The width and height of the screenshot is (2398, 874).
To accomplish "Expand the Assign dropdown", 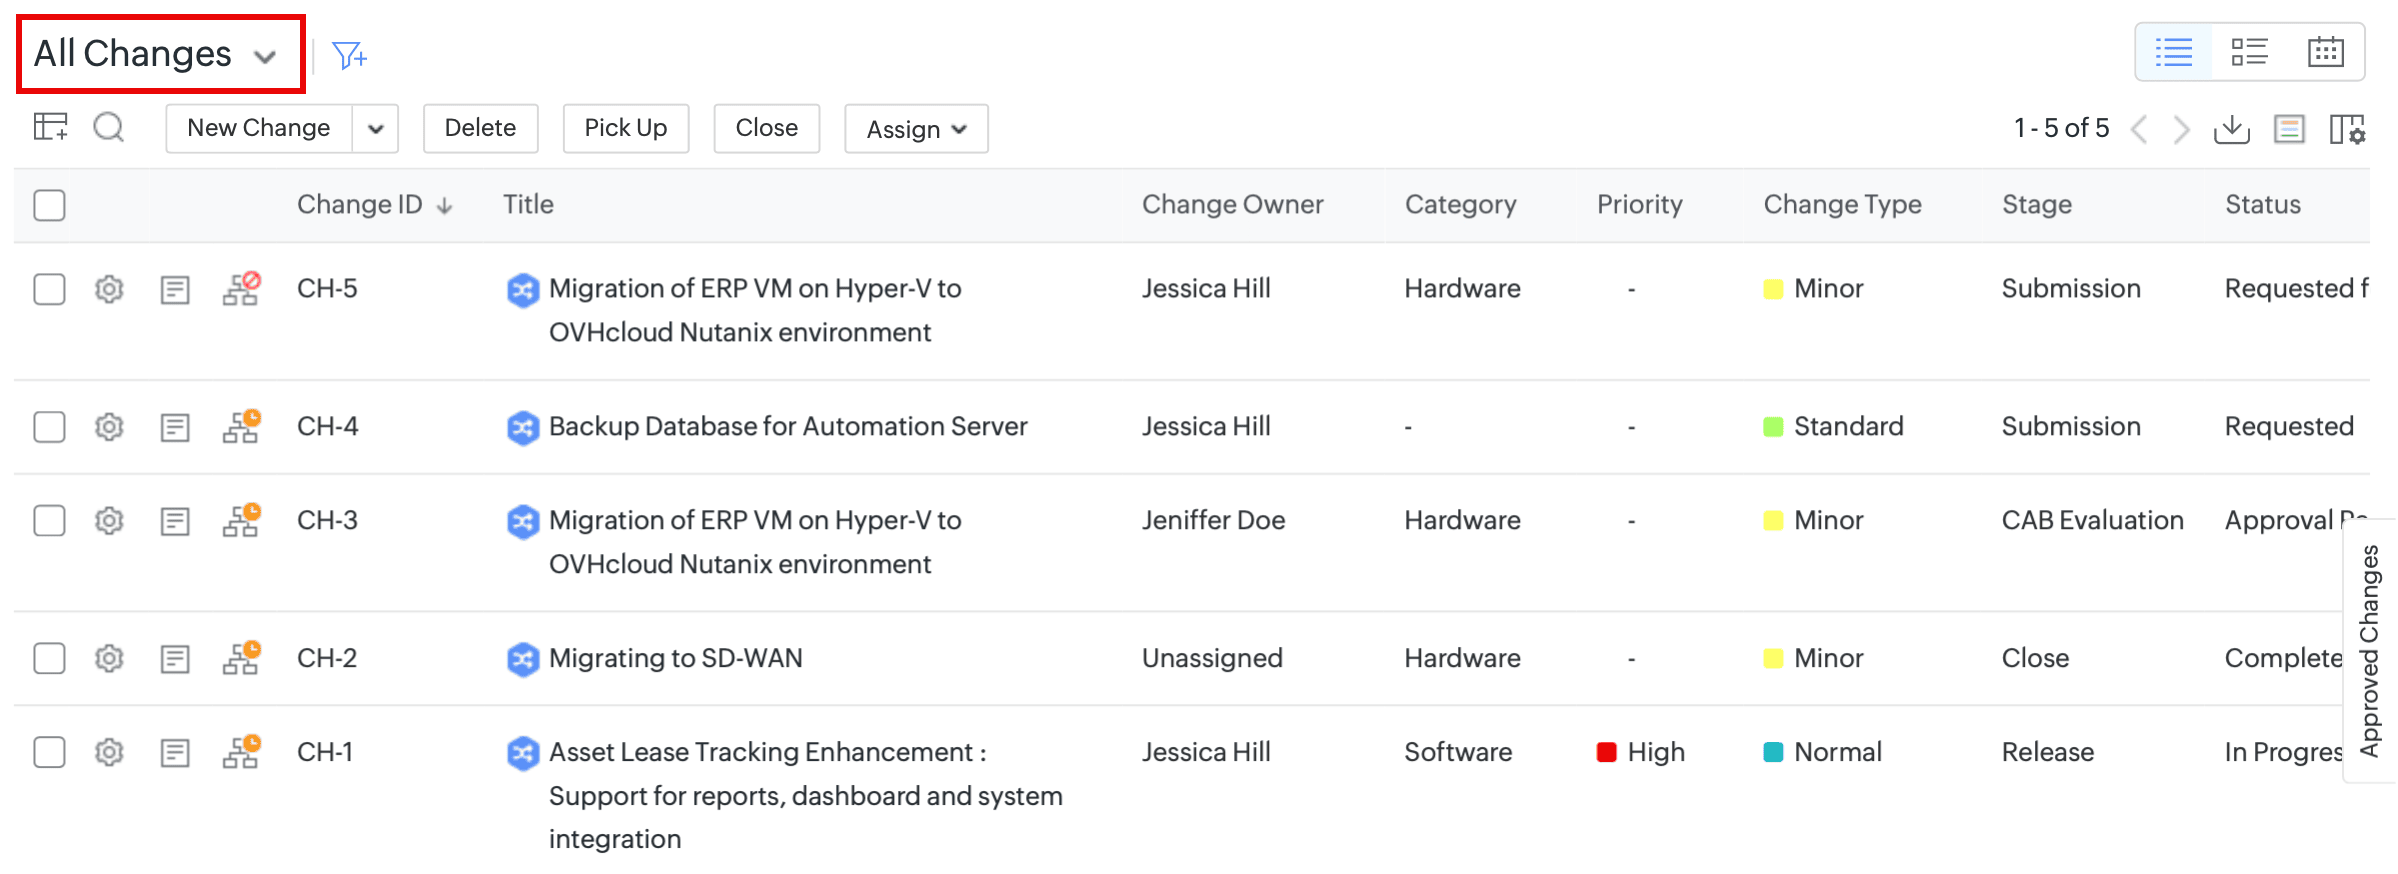I will click(x=916, y=129).
